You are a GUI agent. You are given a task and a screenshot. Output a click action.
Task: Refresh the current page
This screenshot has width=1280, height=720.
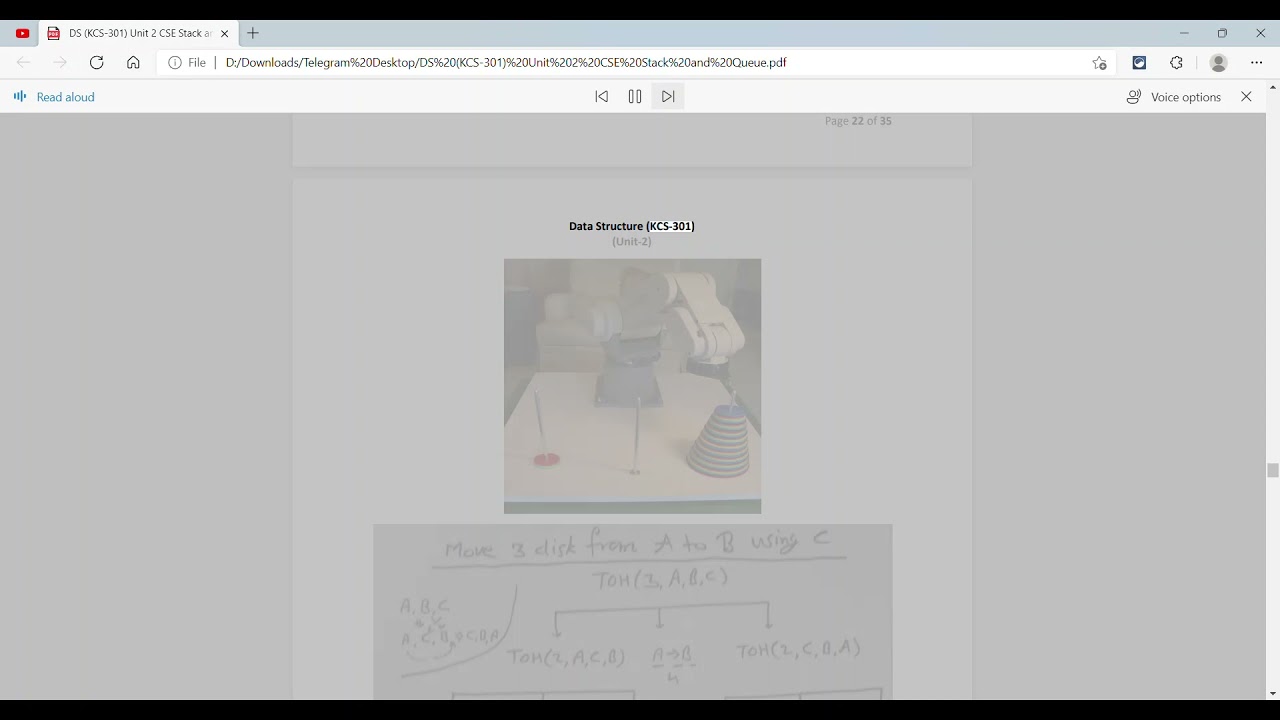click(96, 62)
